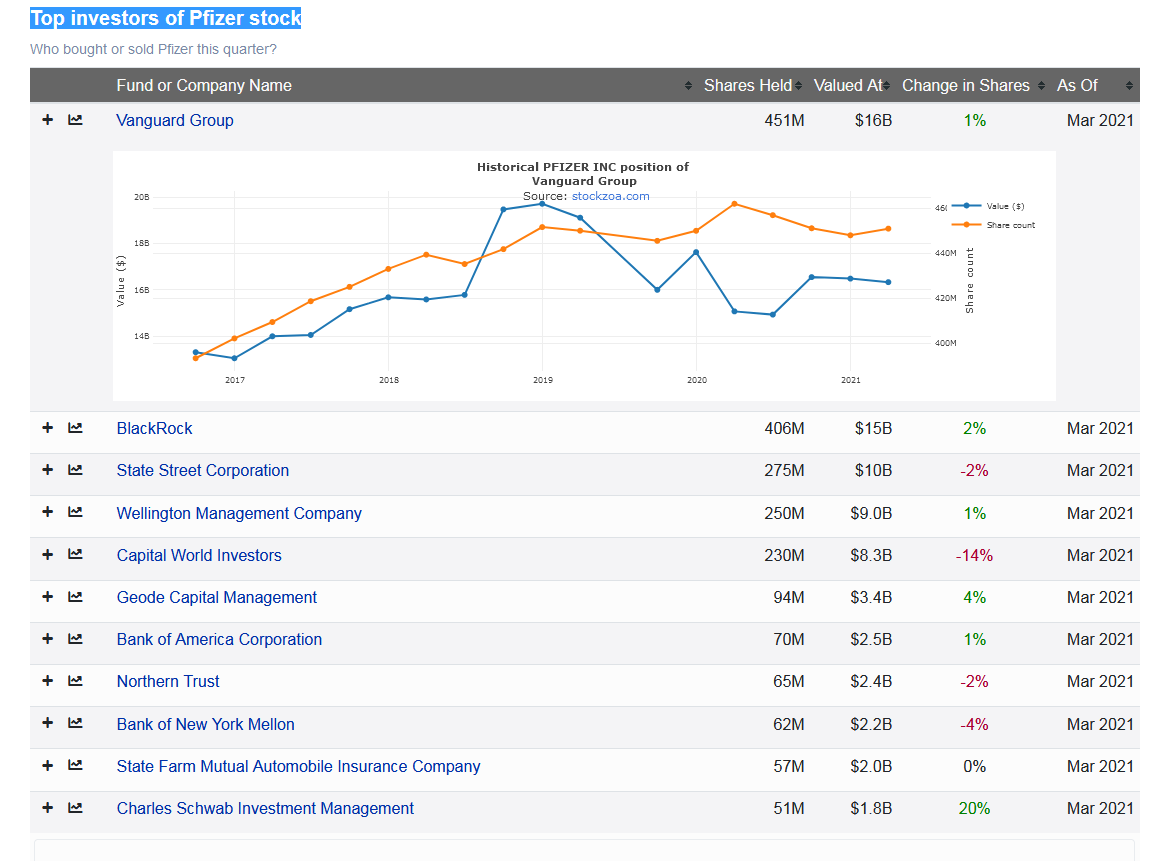Click Bank of New York Mellon change -4%
Image resolution: width=1161 pixels, height=861 pixels.
[x=974, y=724]
